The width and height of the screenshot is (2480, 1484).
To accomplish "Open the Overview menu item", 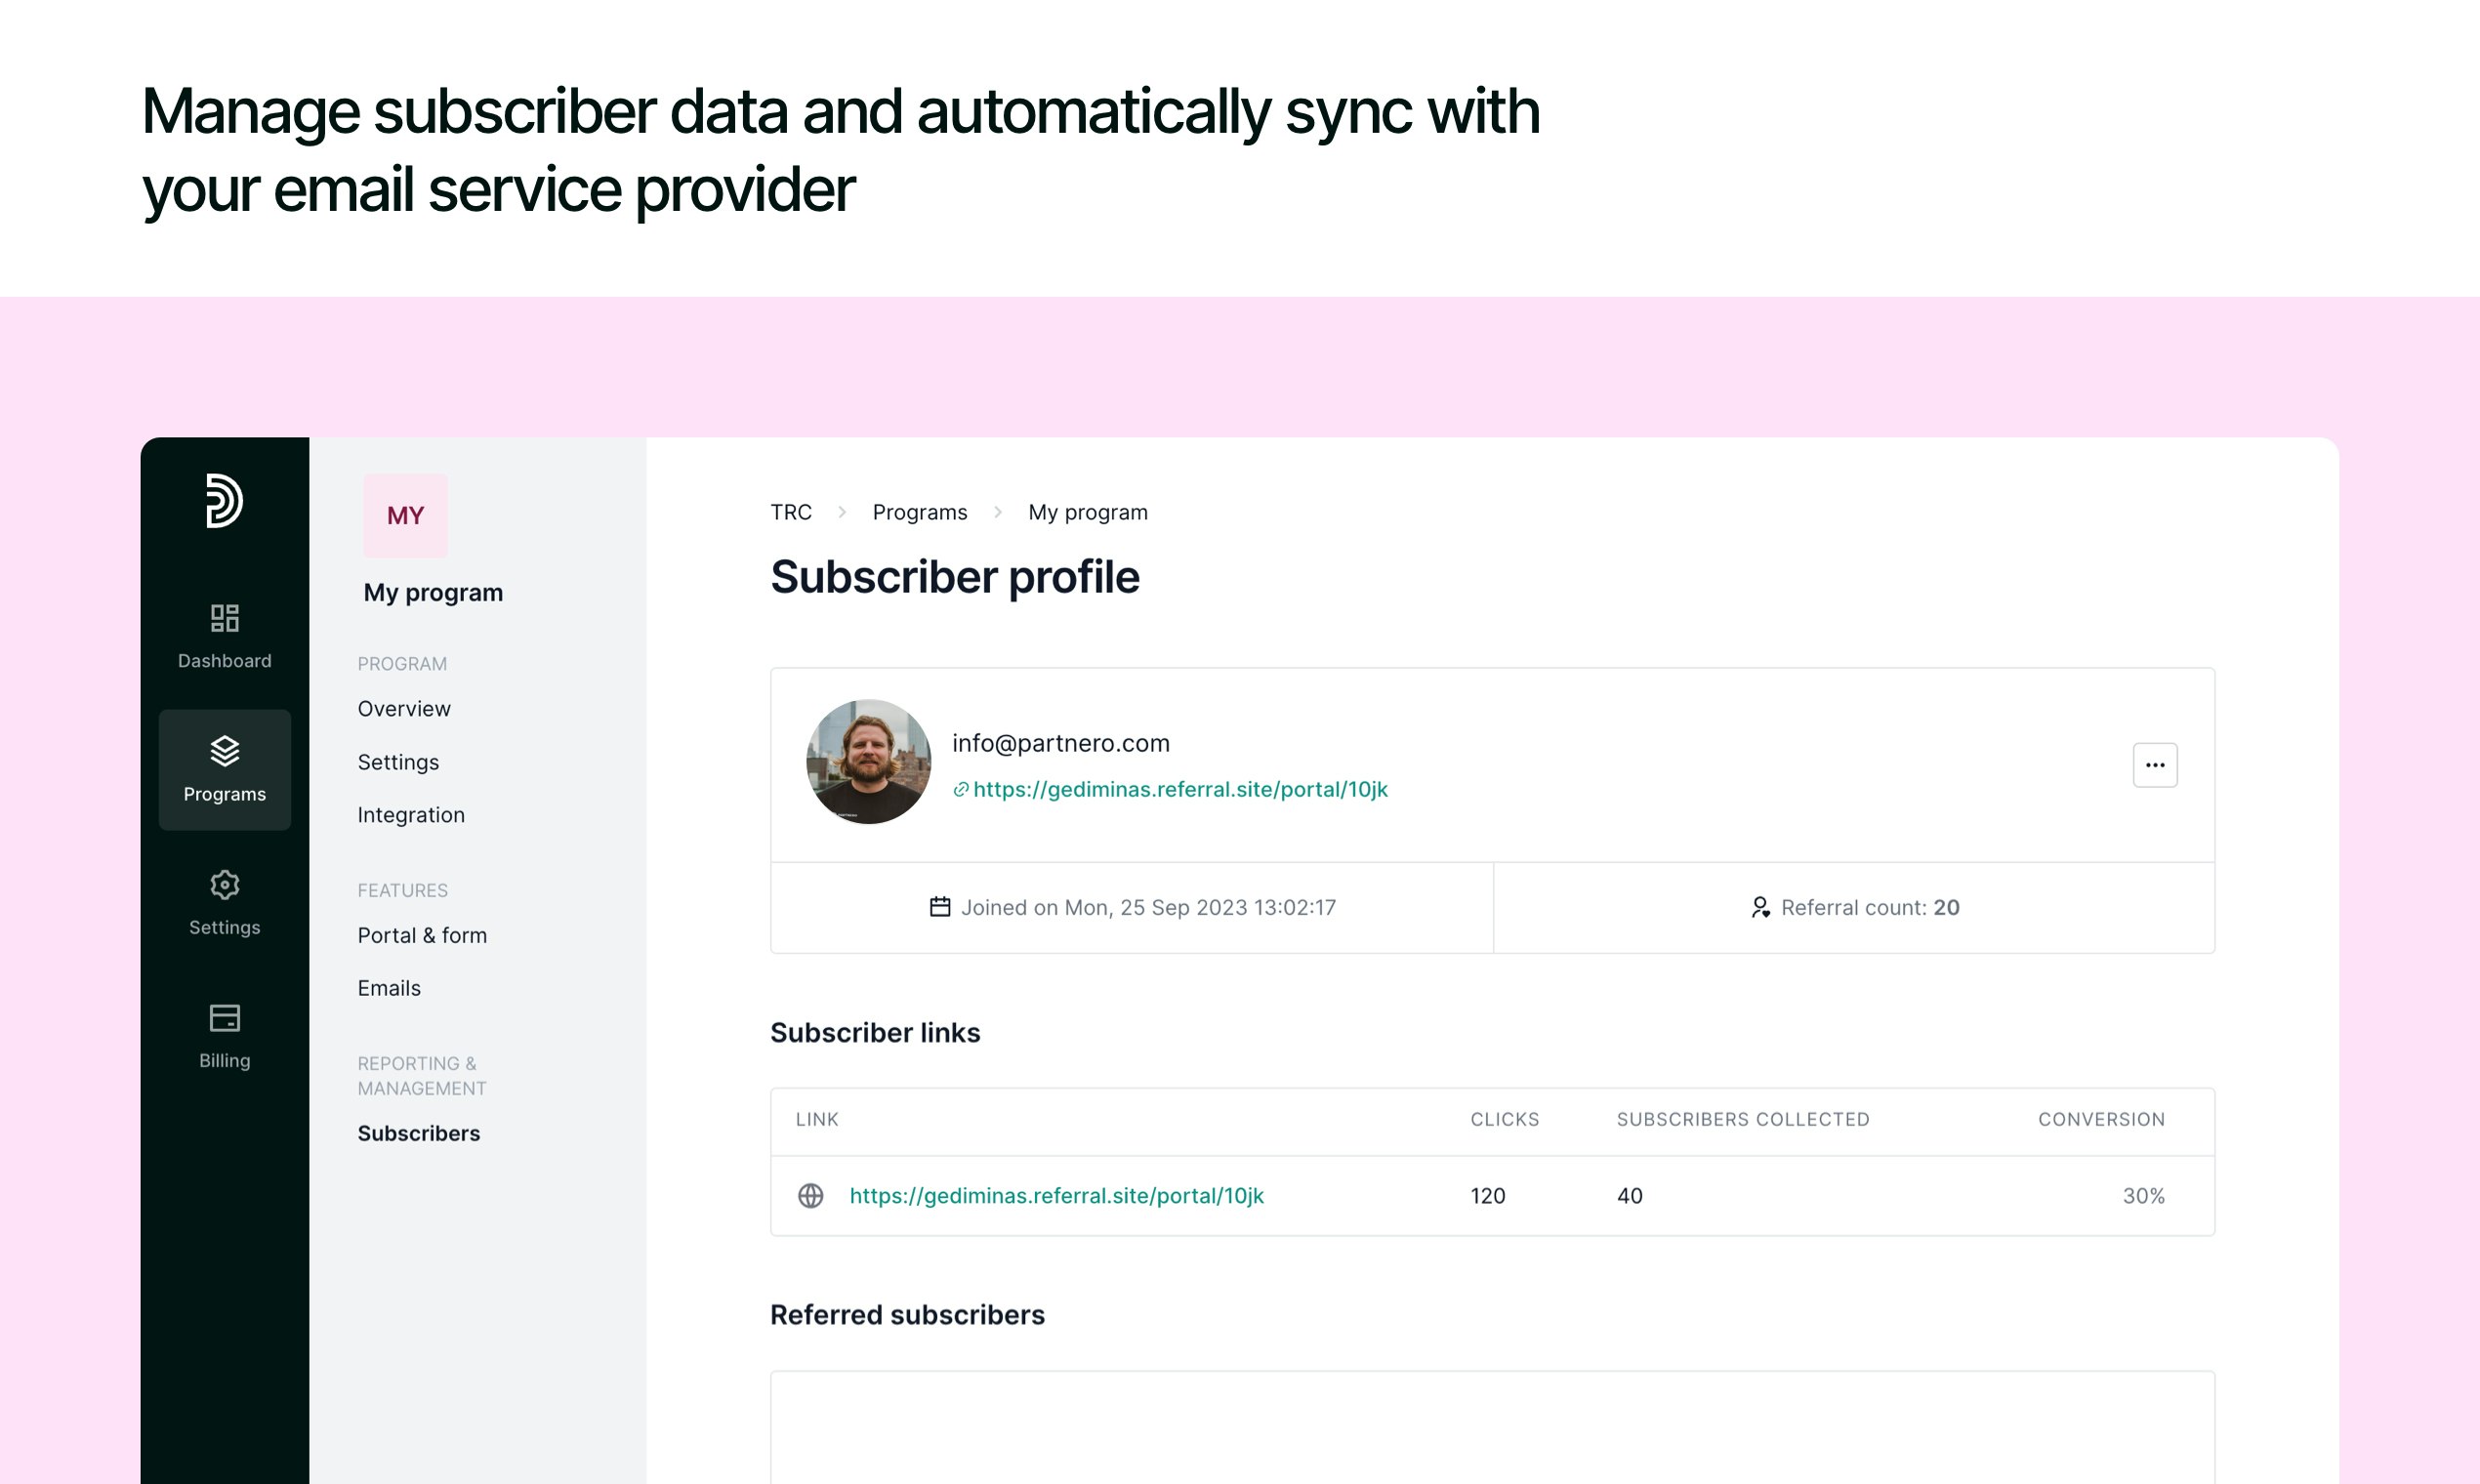I will (404, 709).
